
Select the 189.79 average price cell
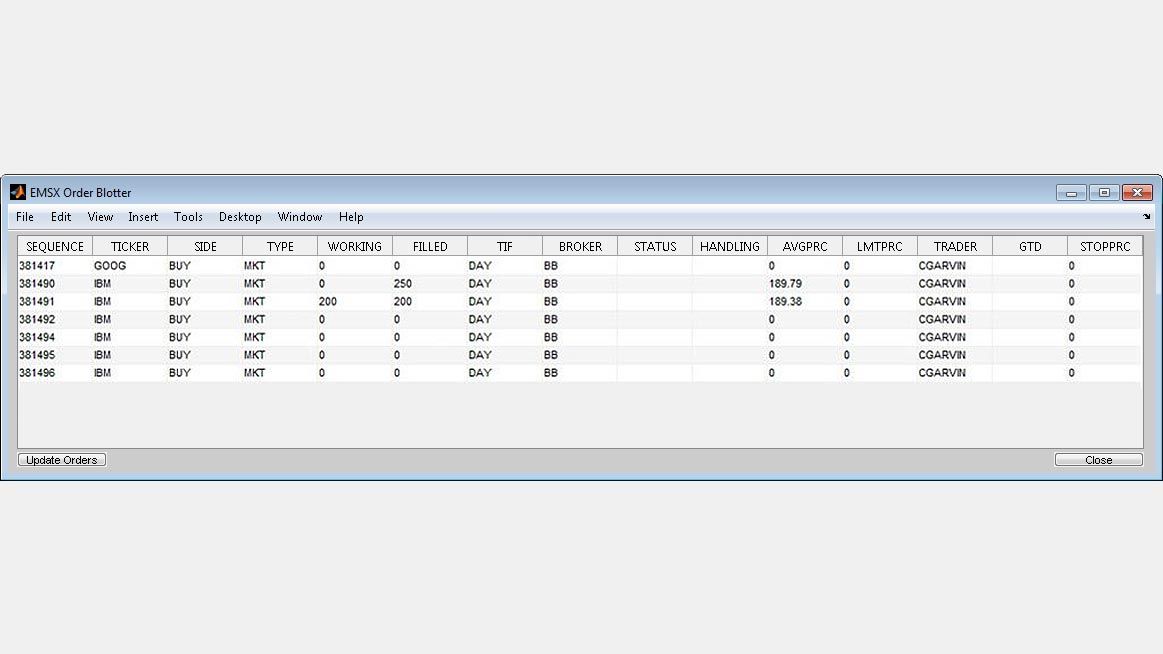[x=785, y=284]
